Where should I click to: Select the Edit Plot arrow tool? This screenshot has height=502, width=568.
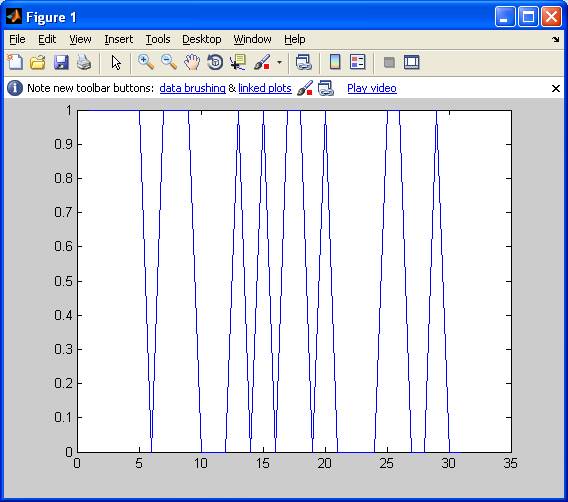(x=116, y=62)
